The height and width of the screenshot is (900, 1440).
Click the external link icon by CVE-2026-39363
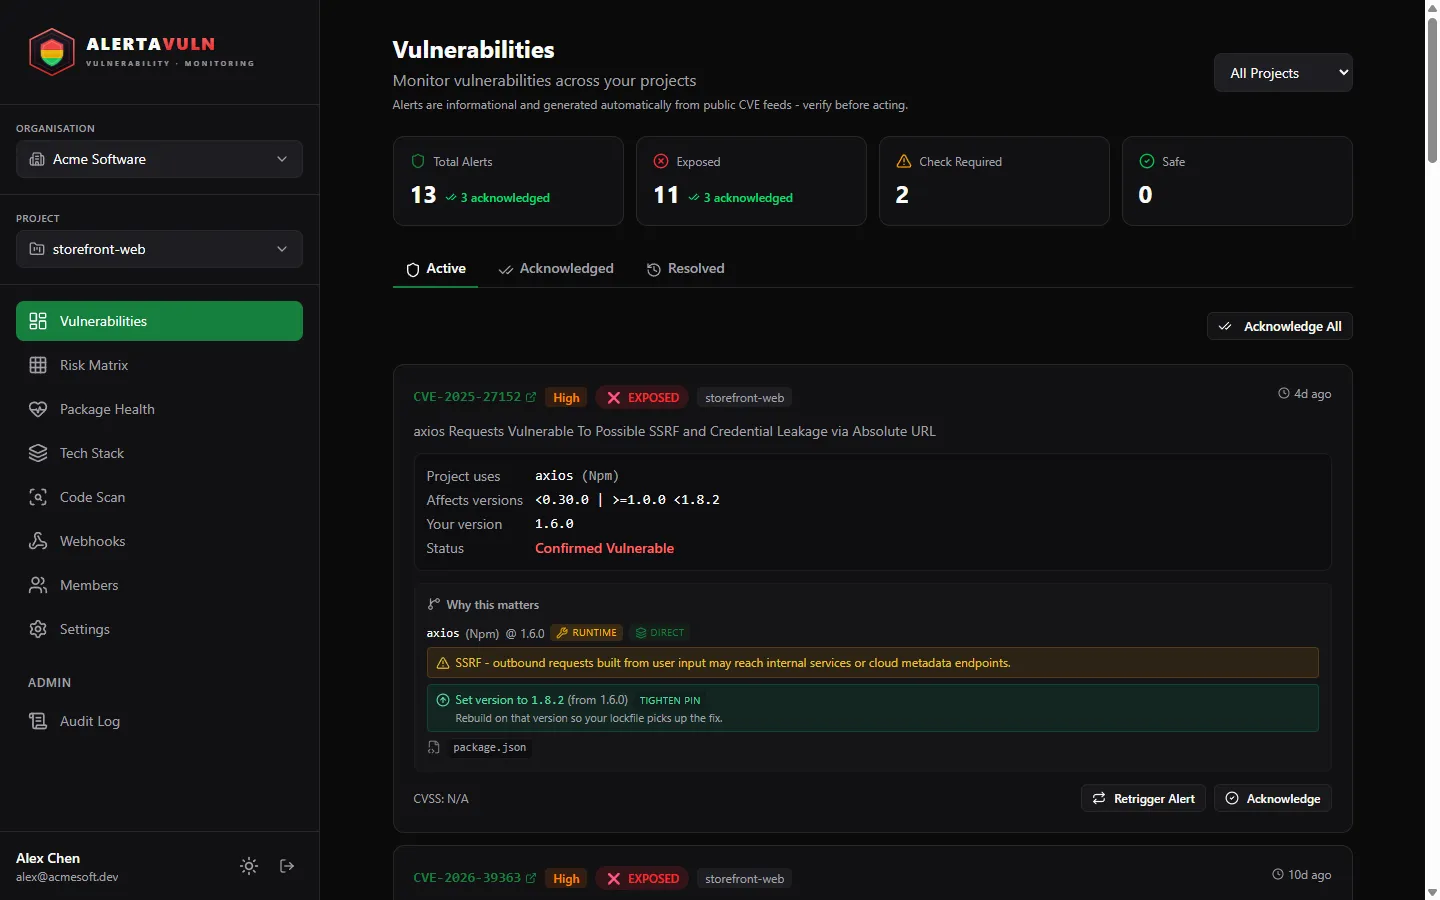[x=531, y=878]
